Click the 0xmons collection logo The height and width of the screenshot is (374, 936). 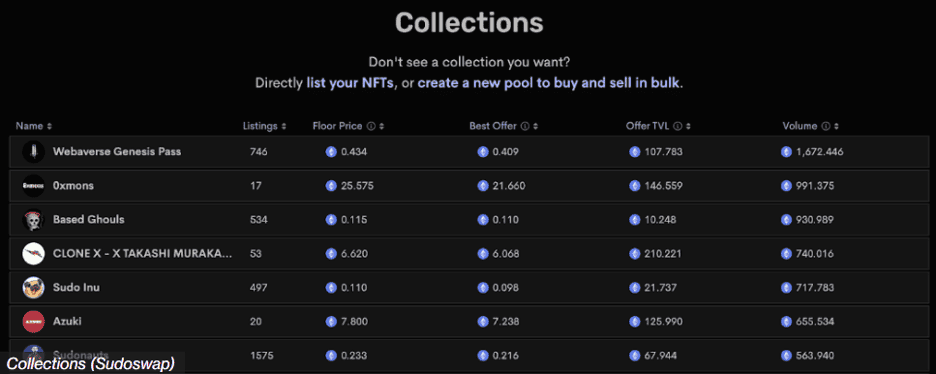pos(33,186)
